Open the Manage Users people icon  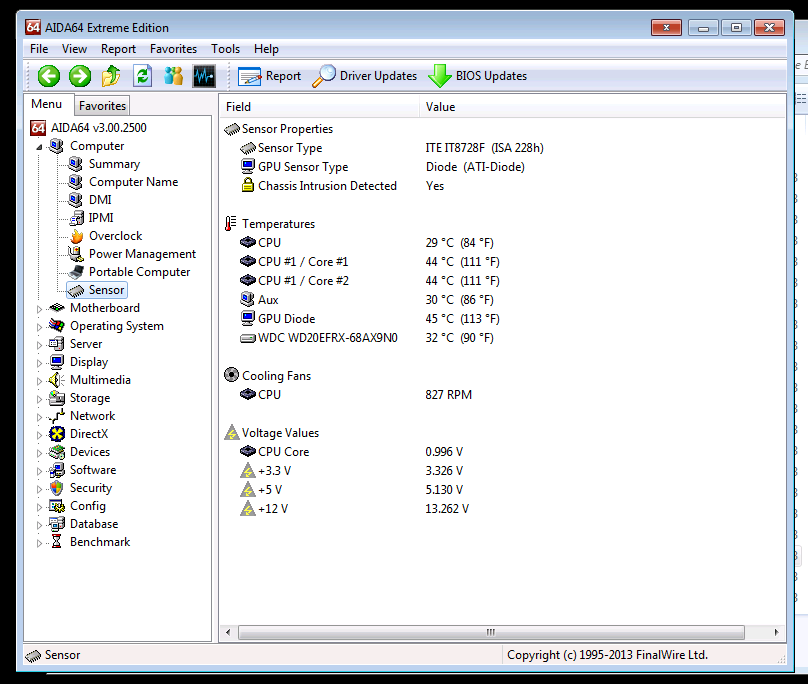click(174, 76)
